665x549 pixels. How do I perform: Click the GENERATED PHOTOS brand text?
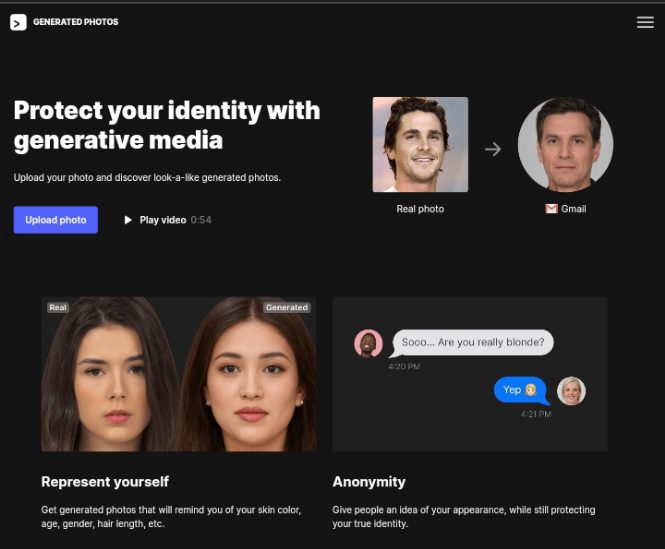pos(76,22)
